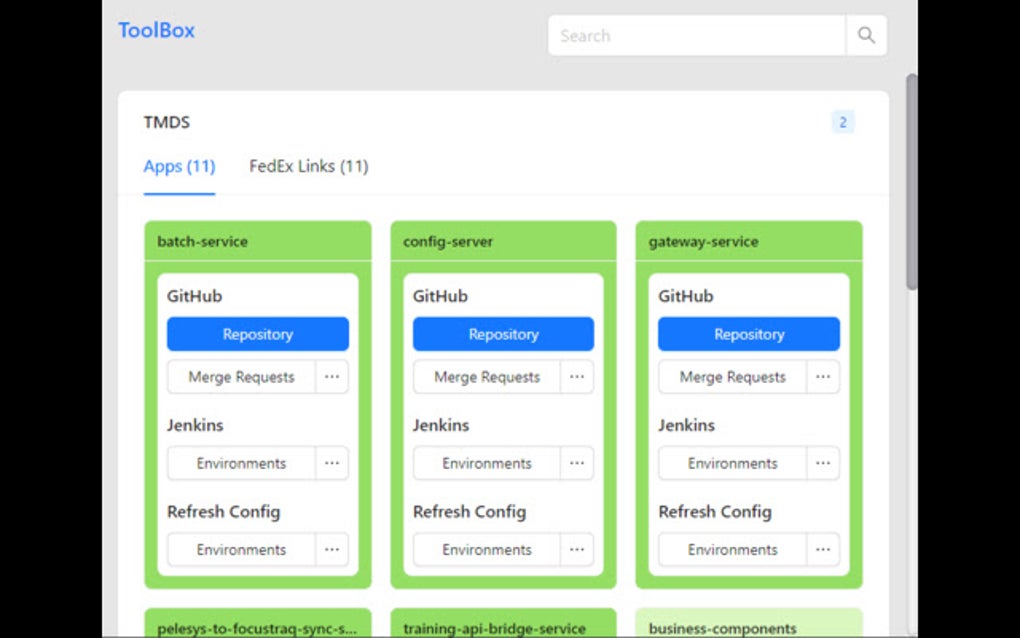Click the "2" count badge on TMDS

(x=843, y=121)
